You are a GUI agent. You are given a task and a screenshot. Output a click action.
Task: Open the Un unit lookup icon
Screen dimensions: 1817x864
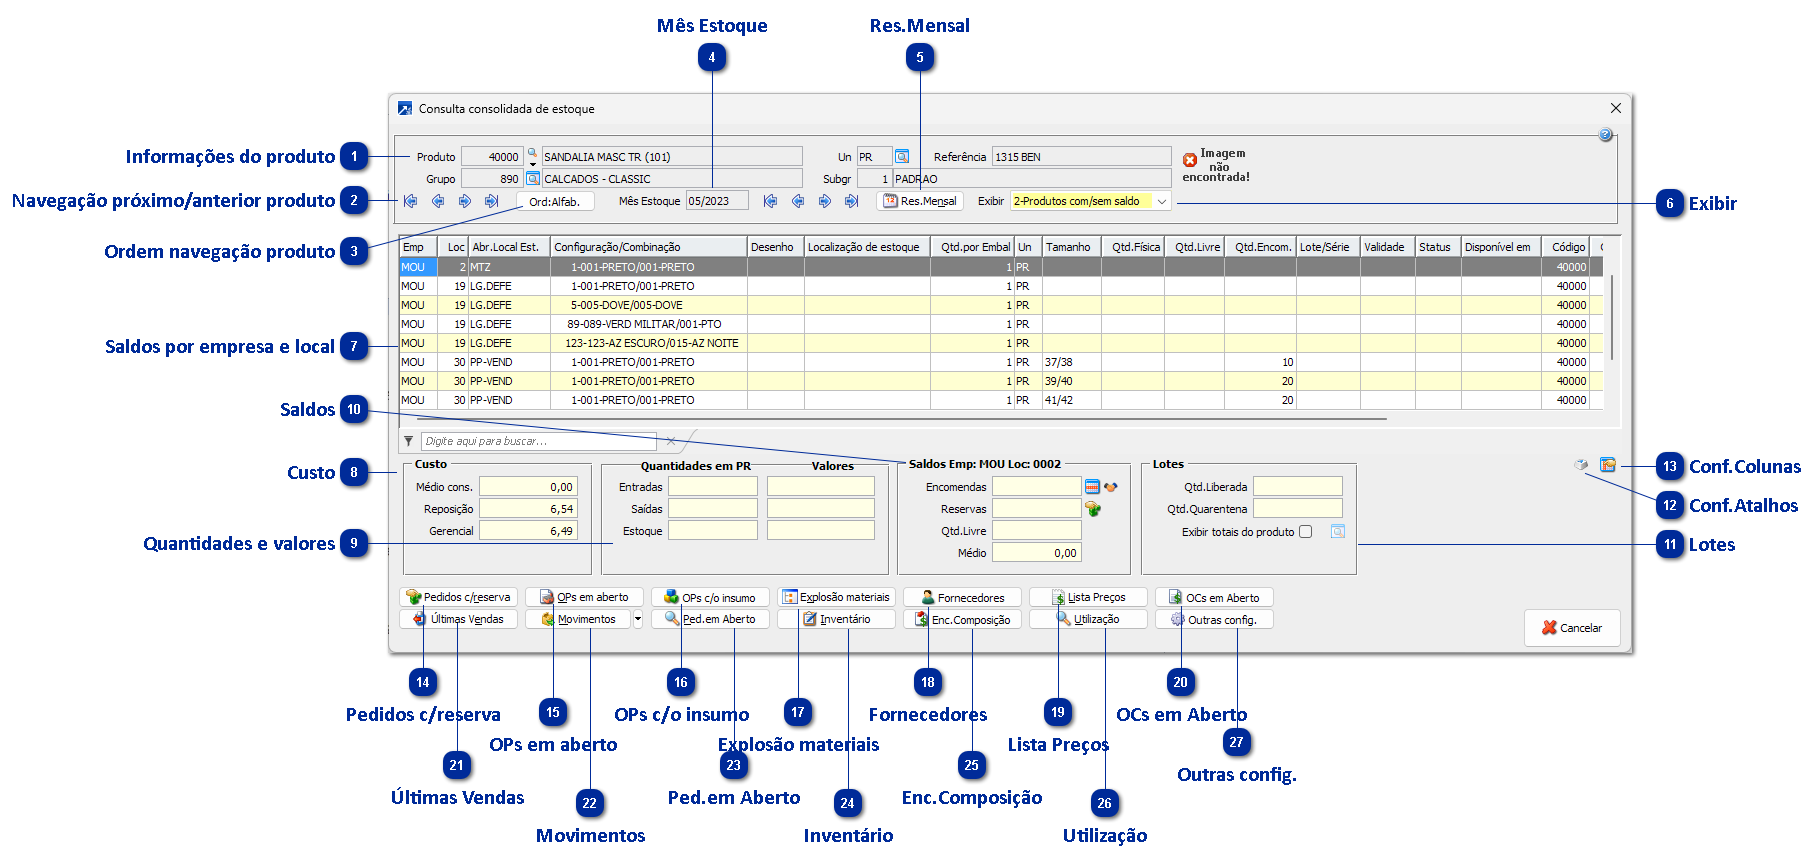(902, 157)
